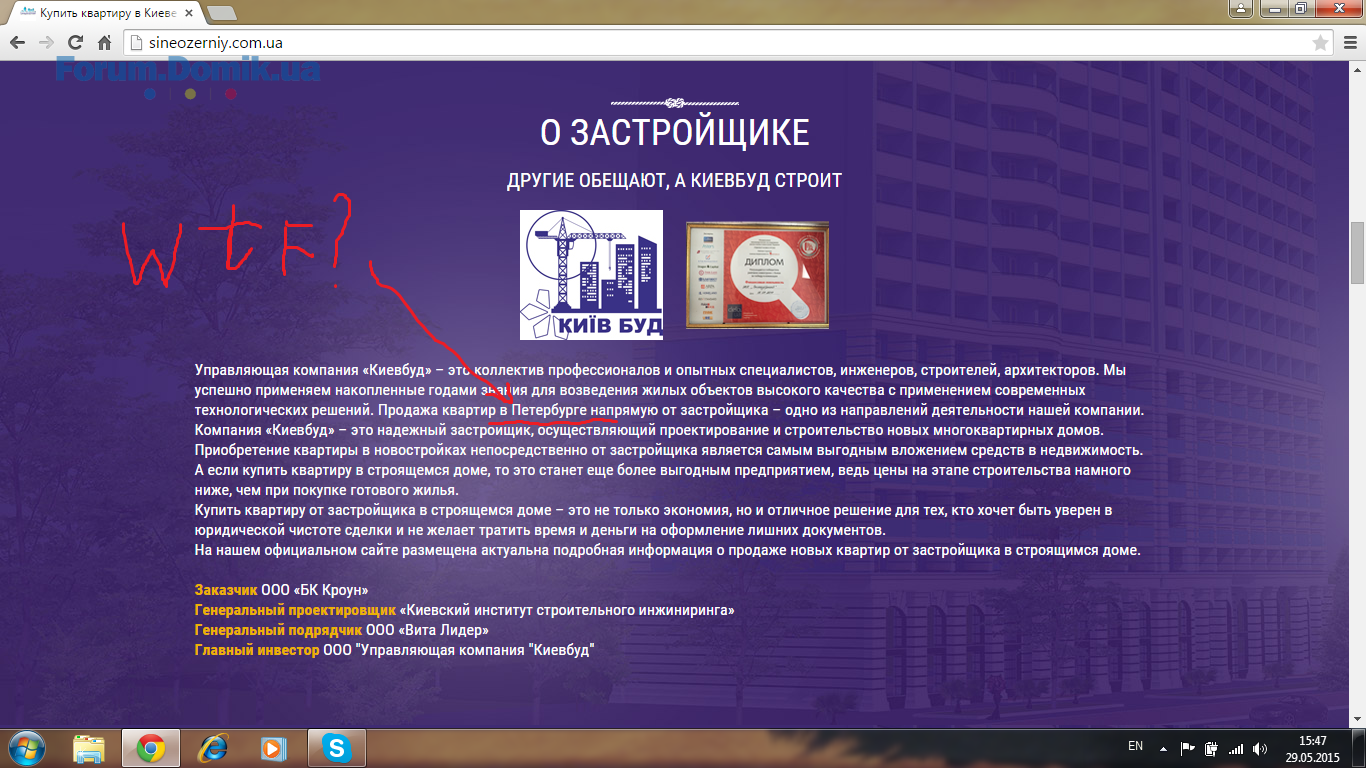The height and width of the screenshot is (768, 1366).
Task: Click the battery power tray icon
Action: coord(1211,748)
